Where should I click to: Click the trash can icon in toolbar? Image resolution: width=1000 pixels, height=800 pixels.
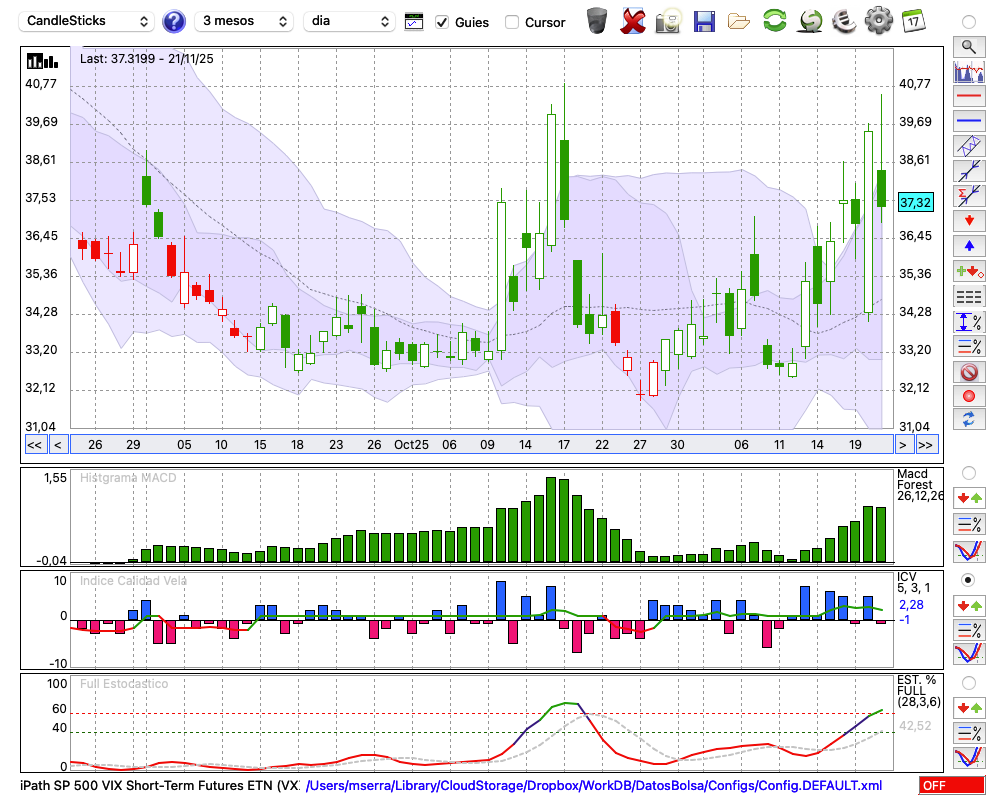pos(597,21)
